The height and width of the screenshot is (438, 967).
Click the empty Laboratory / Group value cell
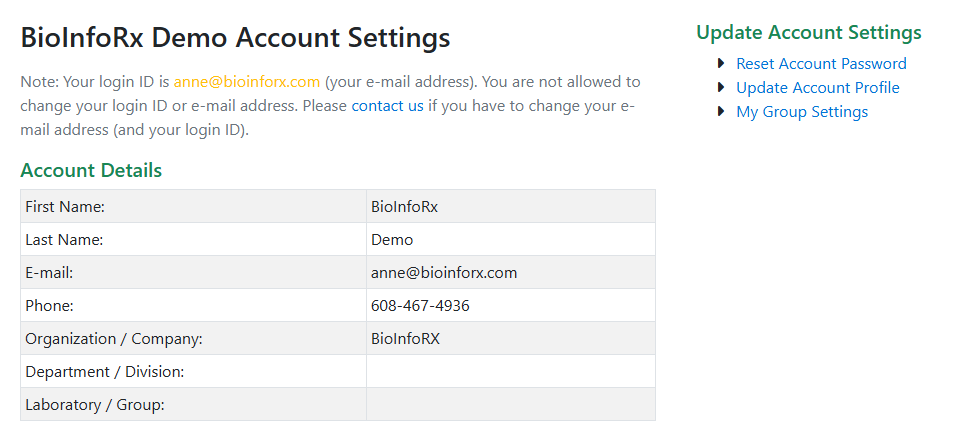510,405
